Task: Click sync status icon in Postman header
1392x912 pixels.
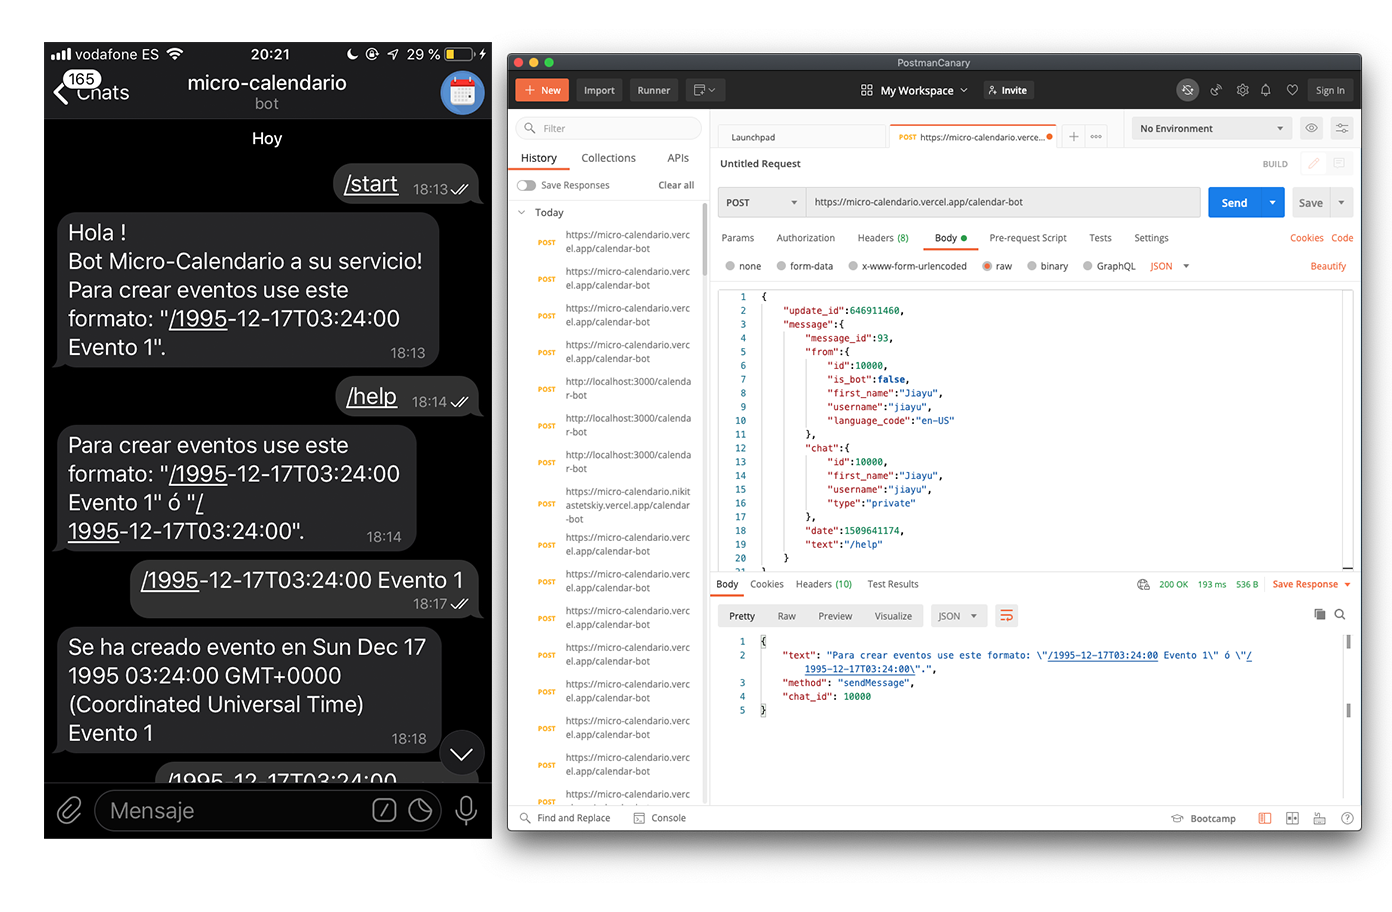Action: coord(1187,90)
